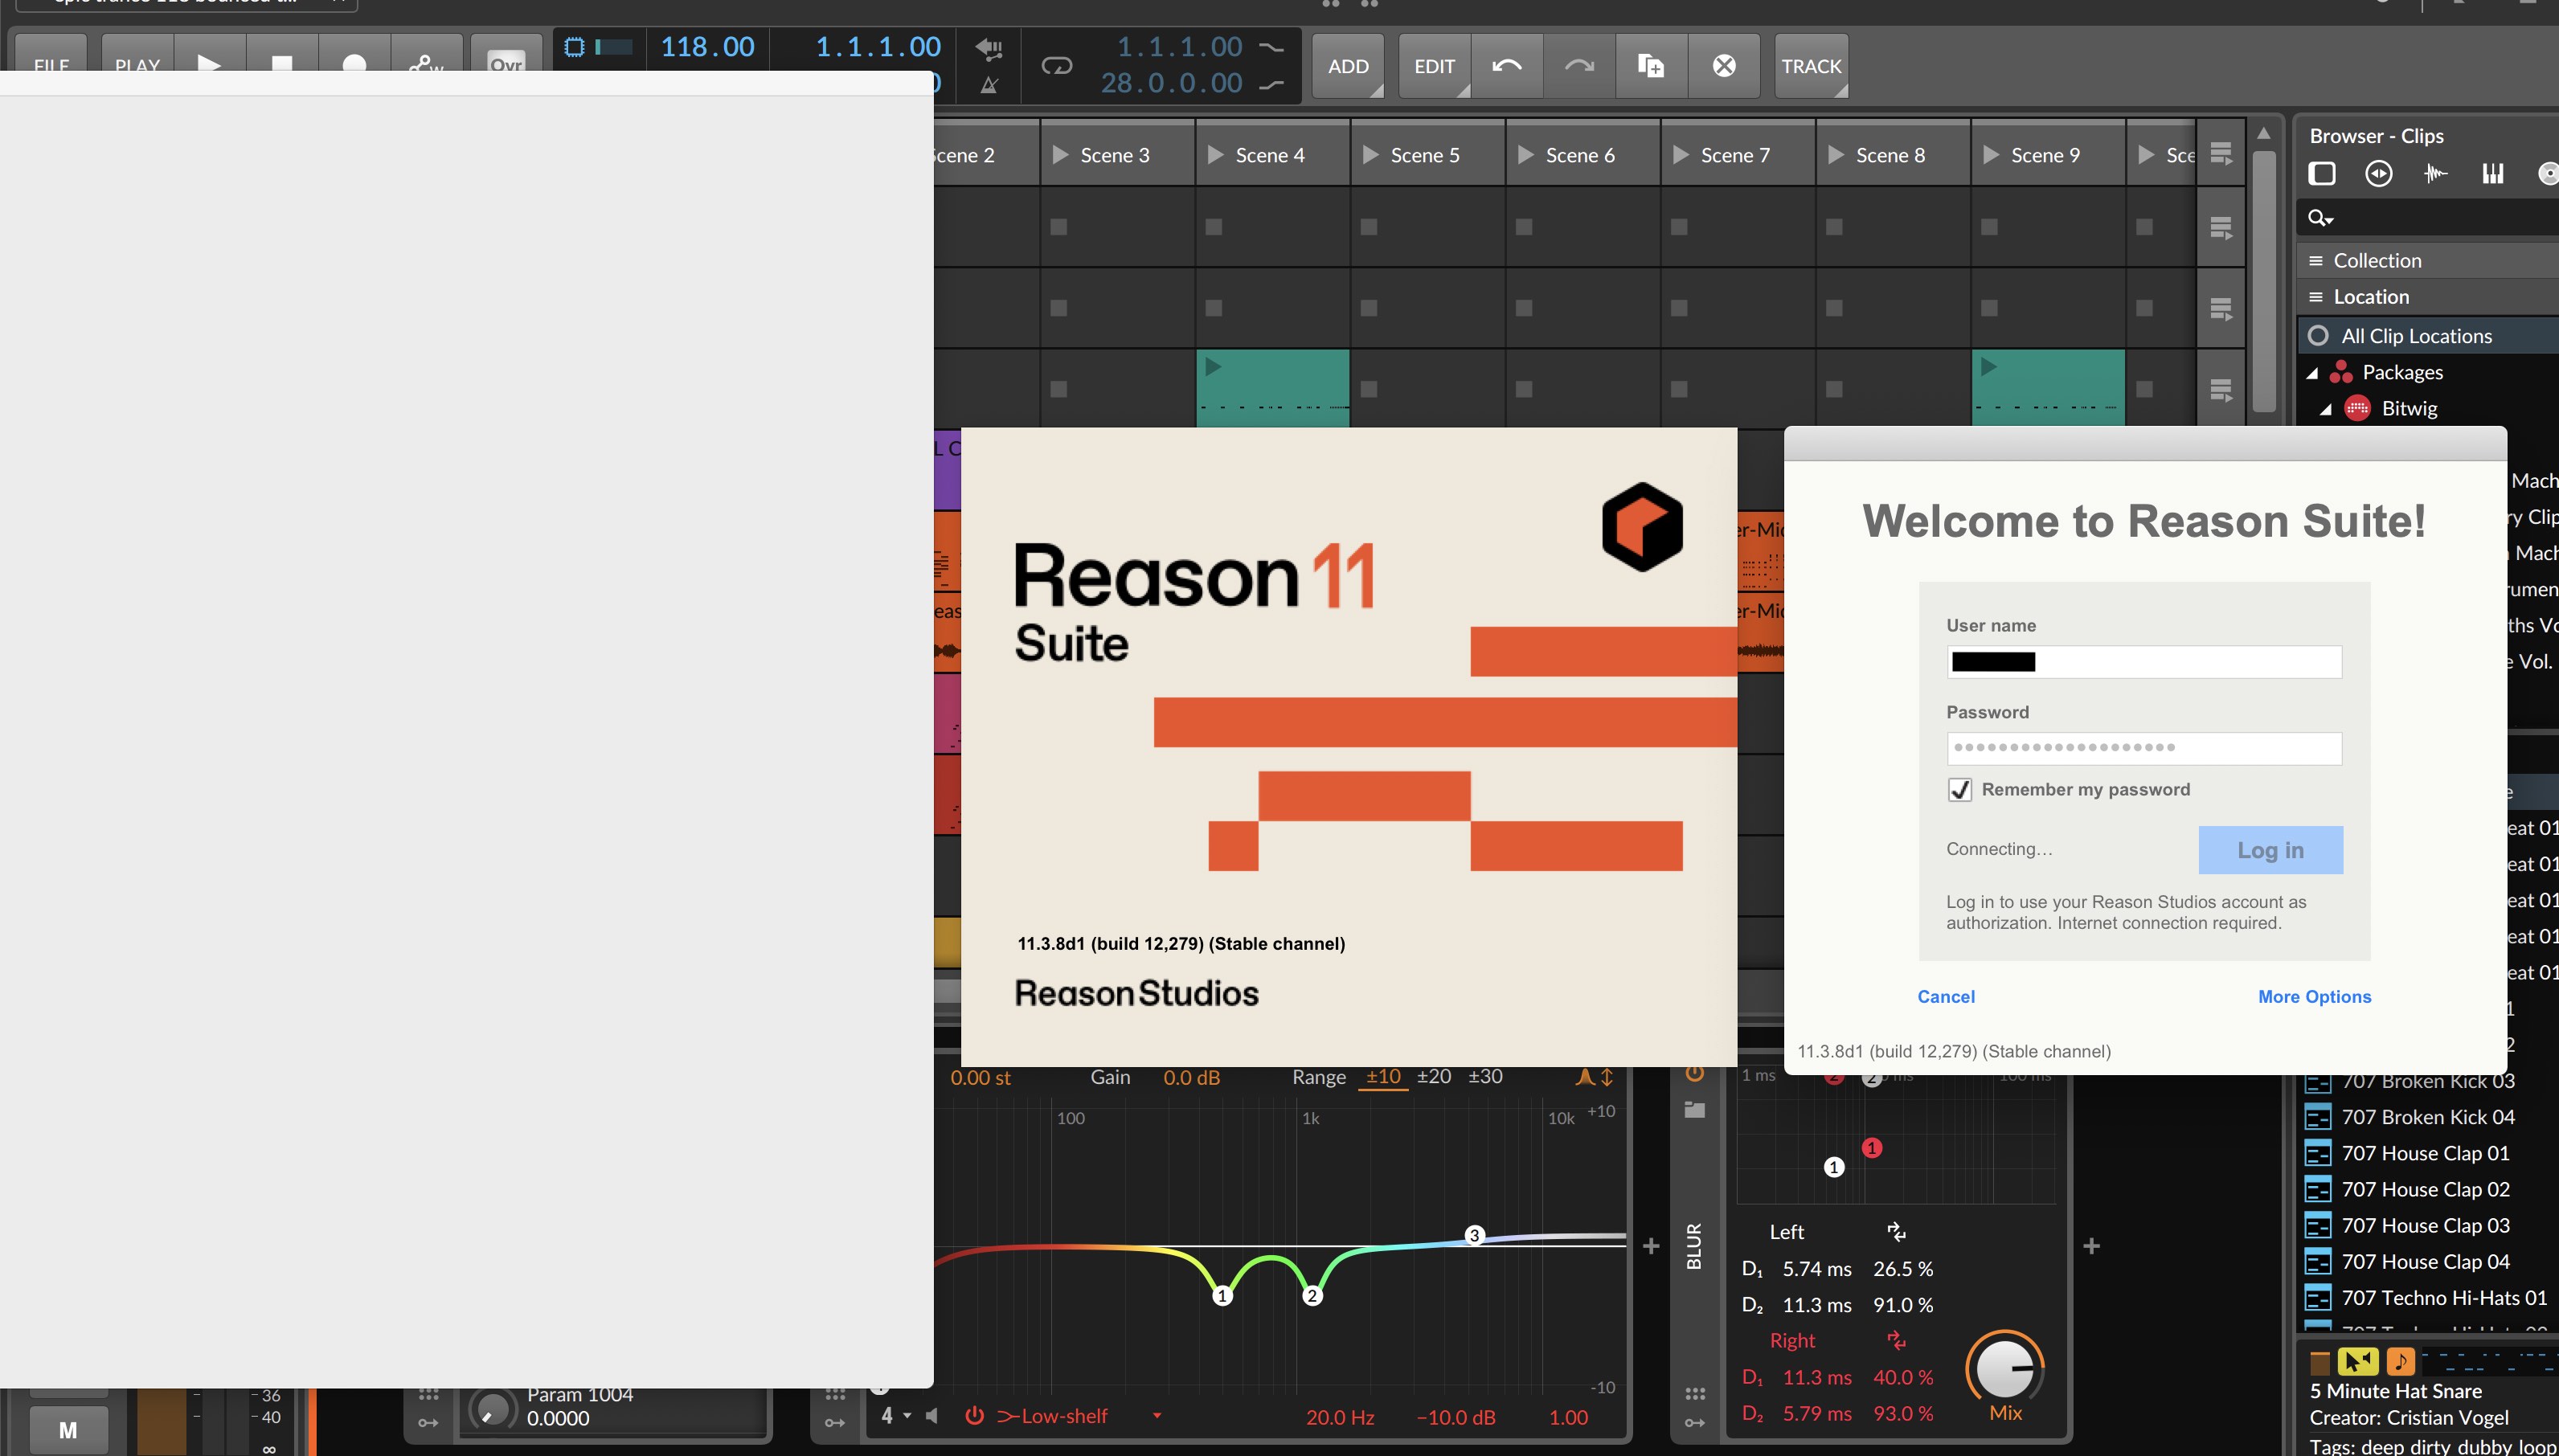Click EQ band node 1
2559x1456 pixels.
click(x=1222, y=1296)
